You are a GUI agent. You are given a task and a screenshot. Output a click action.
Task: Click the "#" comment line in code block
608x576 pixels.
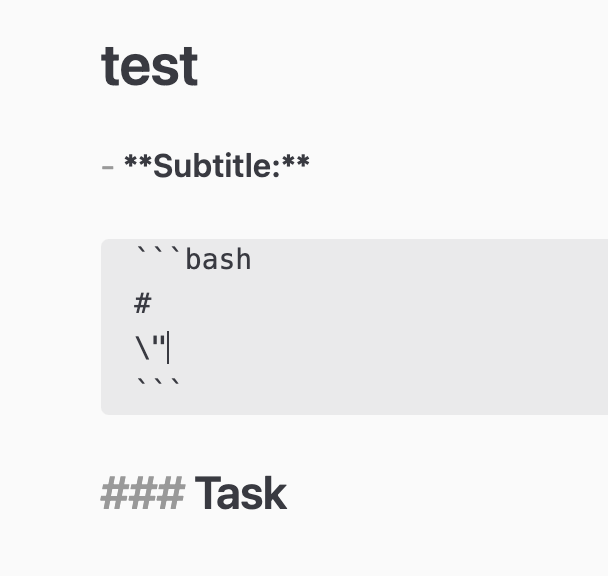(x=142, y=303)
